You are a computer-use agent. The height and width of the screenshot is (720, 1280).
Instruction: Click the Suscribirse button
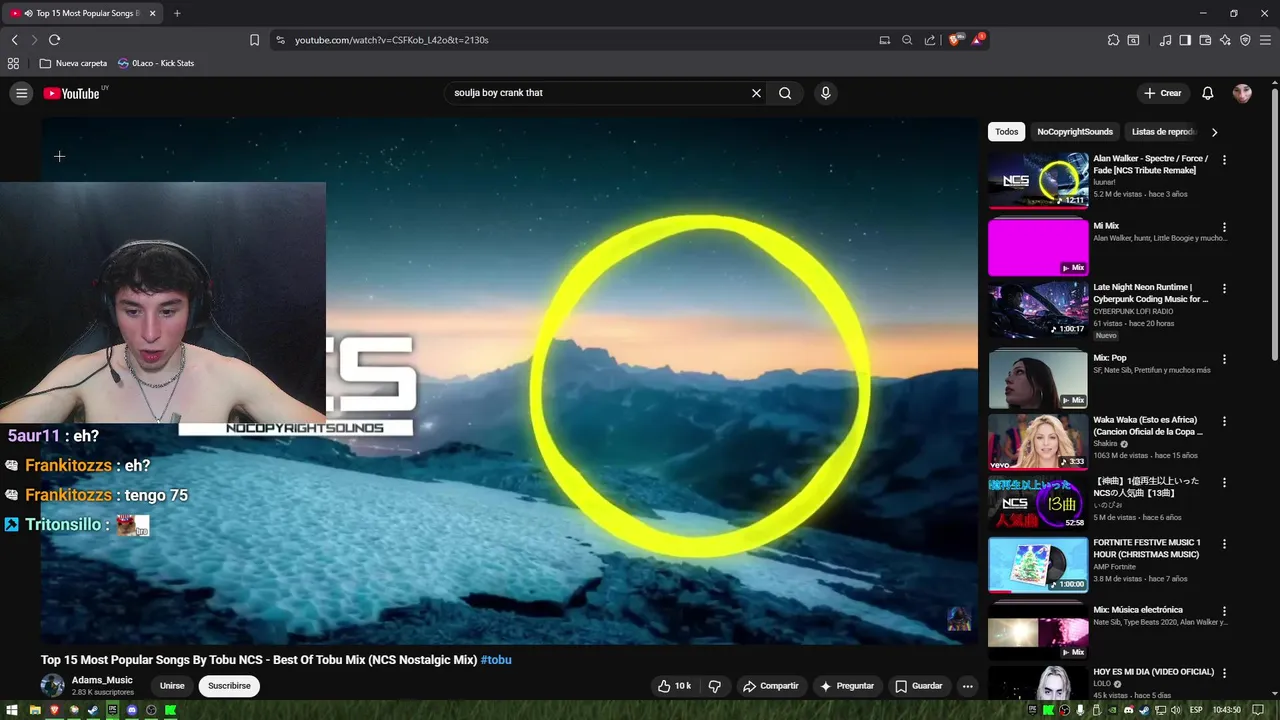click(x=229, y=686)
